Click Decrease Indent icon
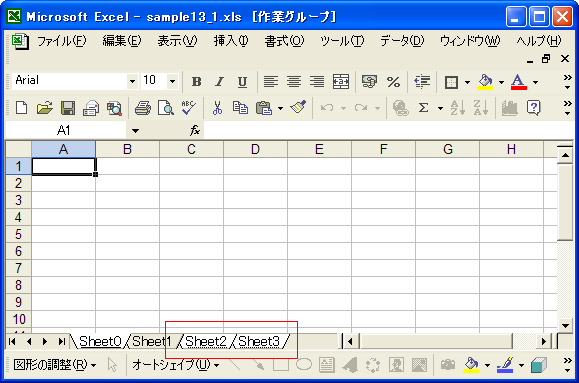 (422, 82)
